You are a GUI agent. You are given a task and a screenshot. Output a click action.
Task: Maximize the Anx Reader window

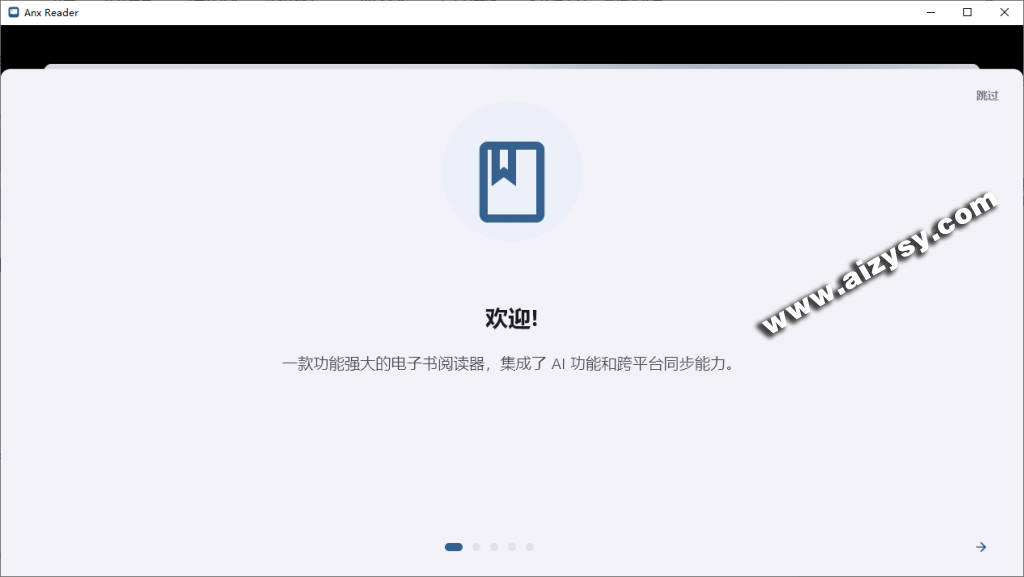pyautogui.click(x=967, y=12)
